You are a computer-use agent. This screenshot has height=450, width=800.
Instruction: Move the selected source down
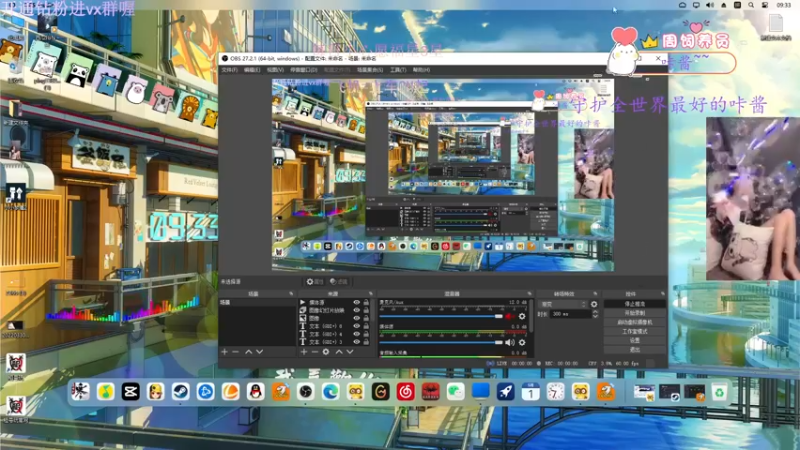pyautogui.click(x=350, y=352)
